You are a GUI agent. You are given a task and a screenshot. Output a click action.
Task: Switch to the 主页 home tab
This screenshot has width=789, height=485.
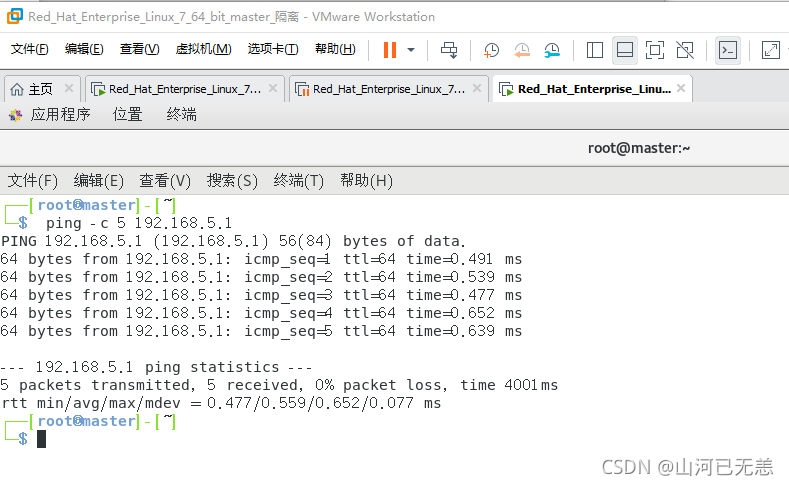[40, 89]
